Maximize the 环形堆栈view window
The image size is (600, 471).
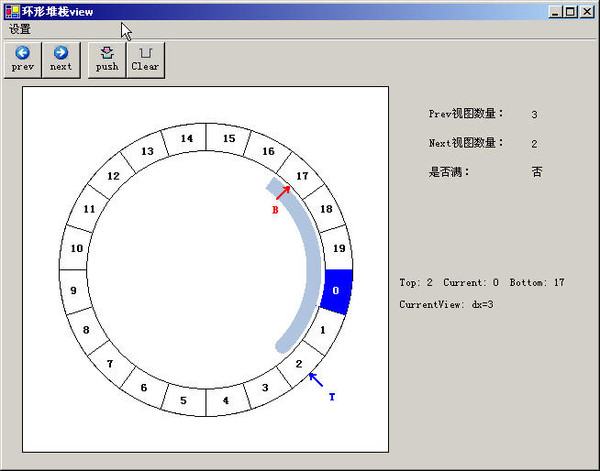tap(570, 11)
